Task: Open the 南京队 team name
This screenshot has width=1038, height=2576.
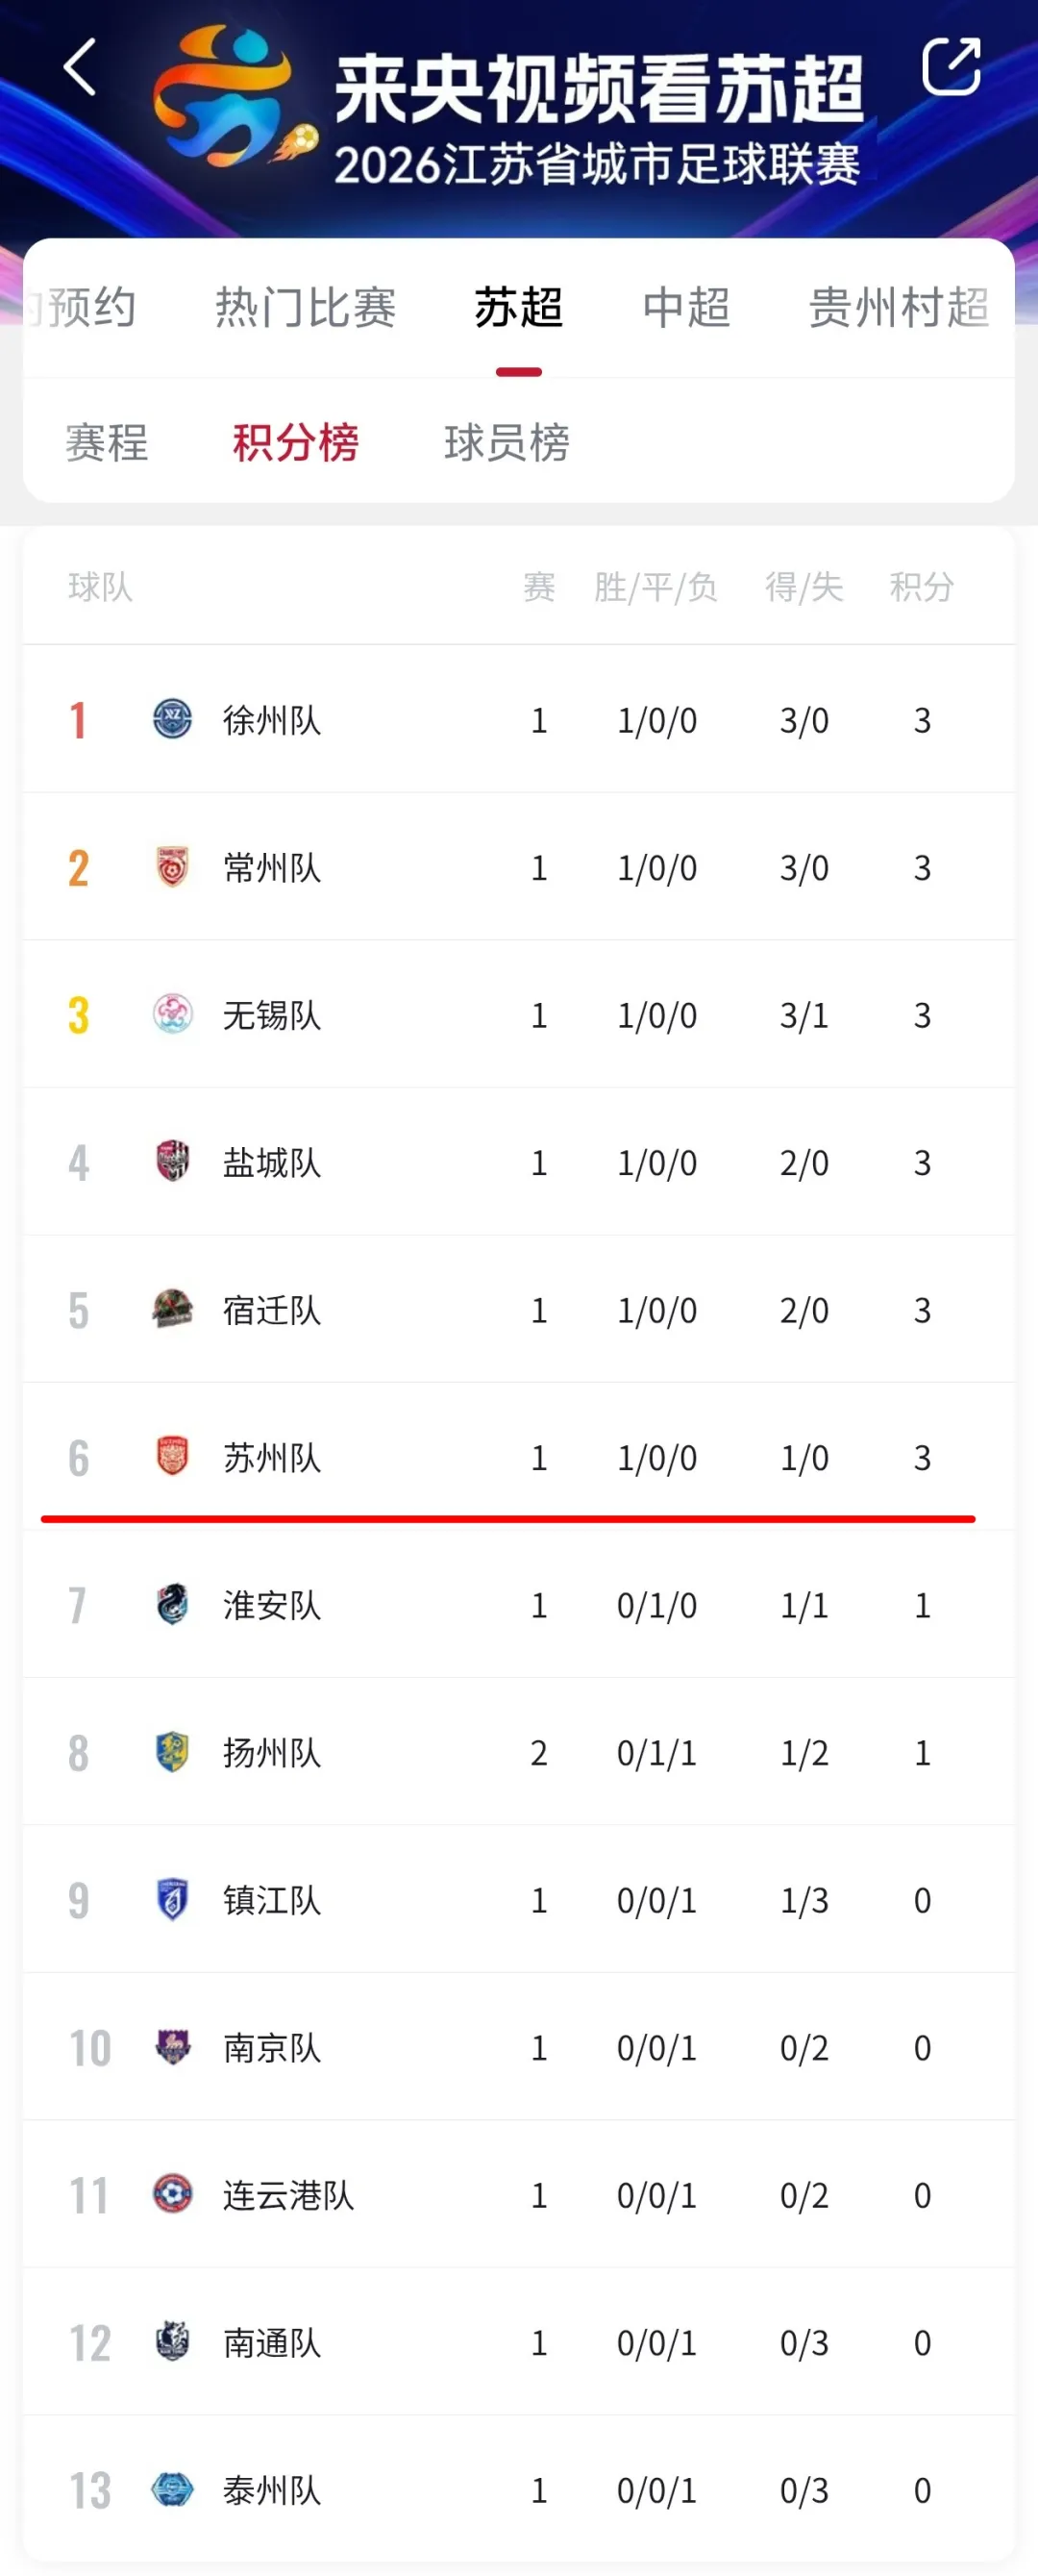Action: [272, 2047]
